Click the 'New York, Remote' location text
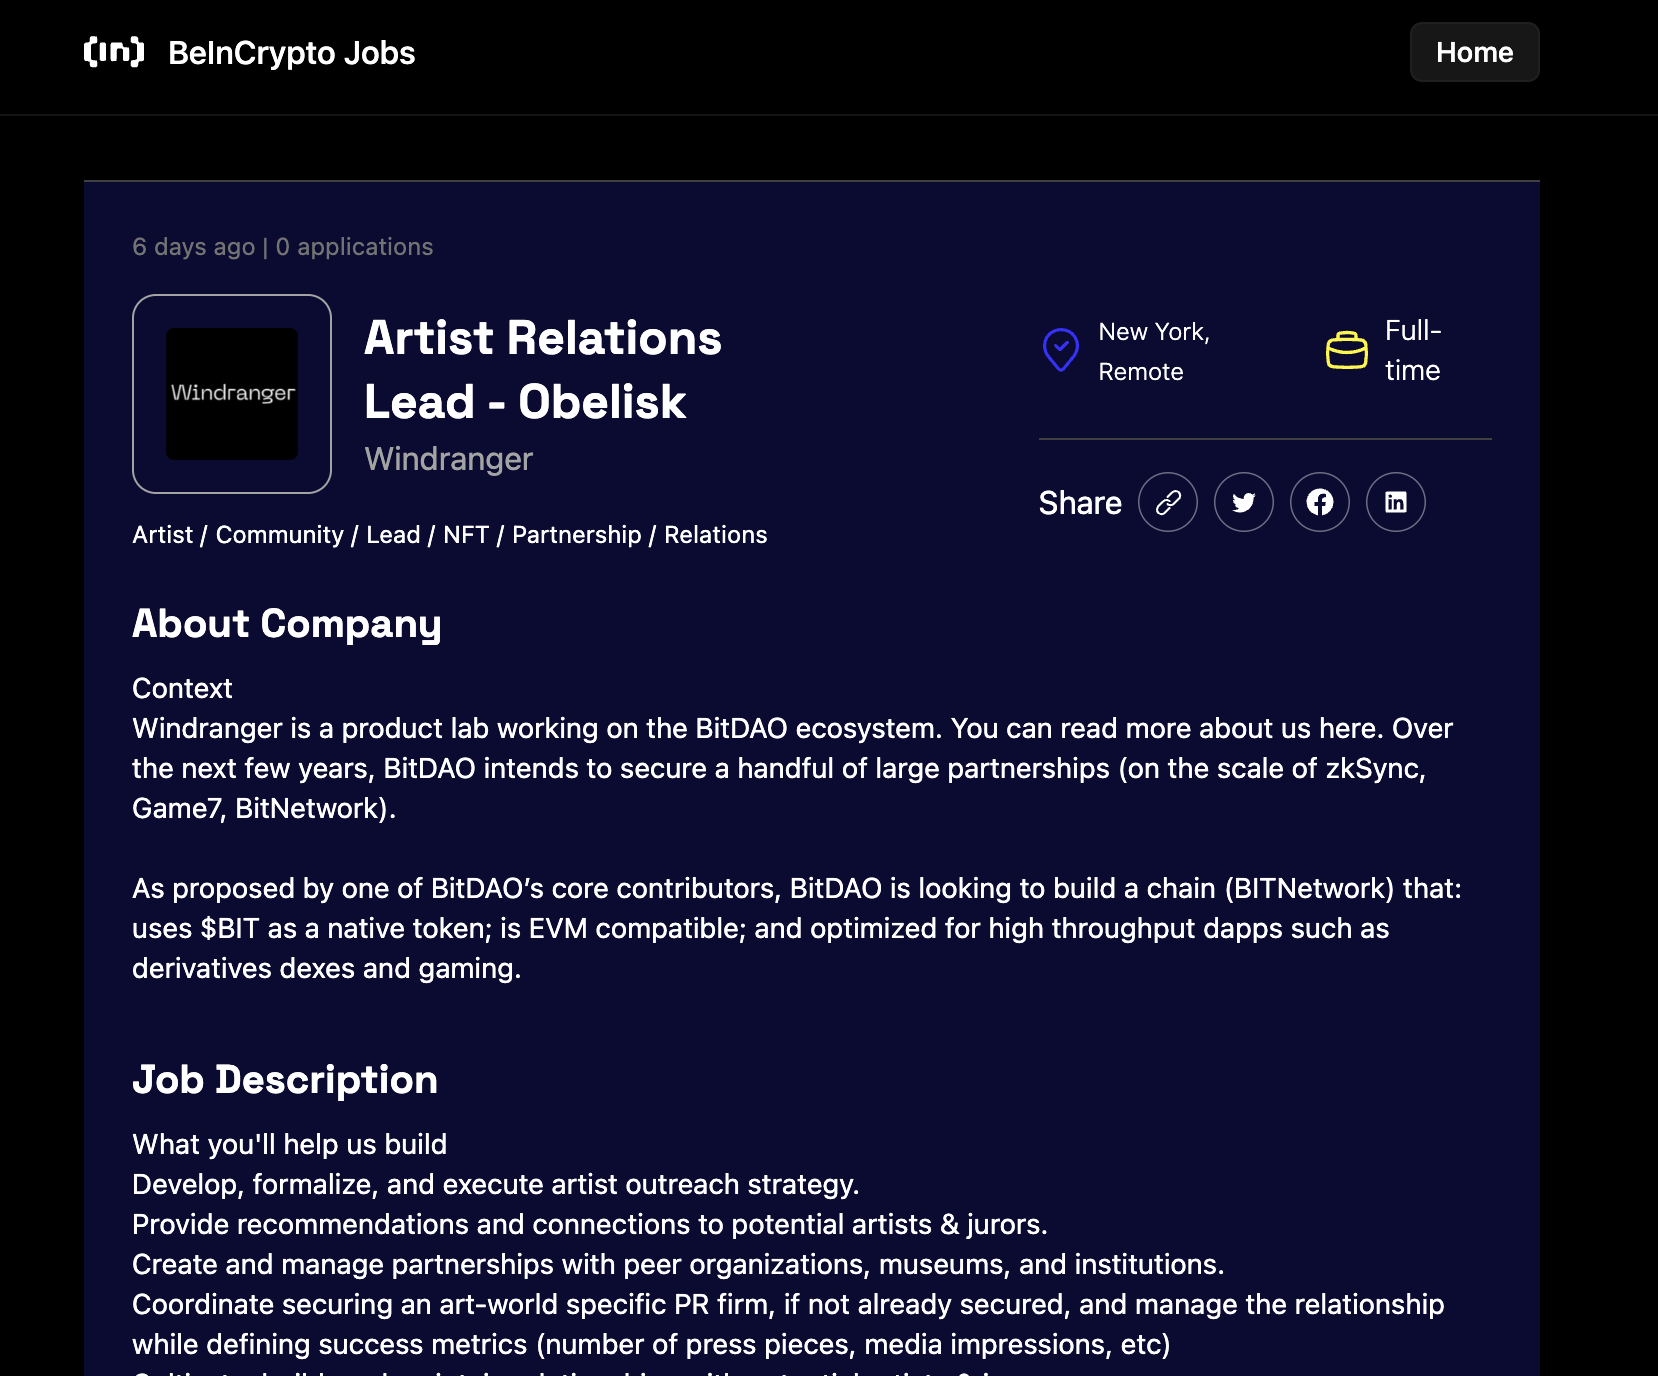The width and height of the screenshot is (1658, 1376). tap(1154, 351)
